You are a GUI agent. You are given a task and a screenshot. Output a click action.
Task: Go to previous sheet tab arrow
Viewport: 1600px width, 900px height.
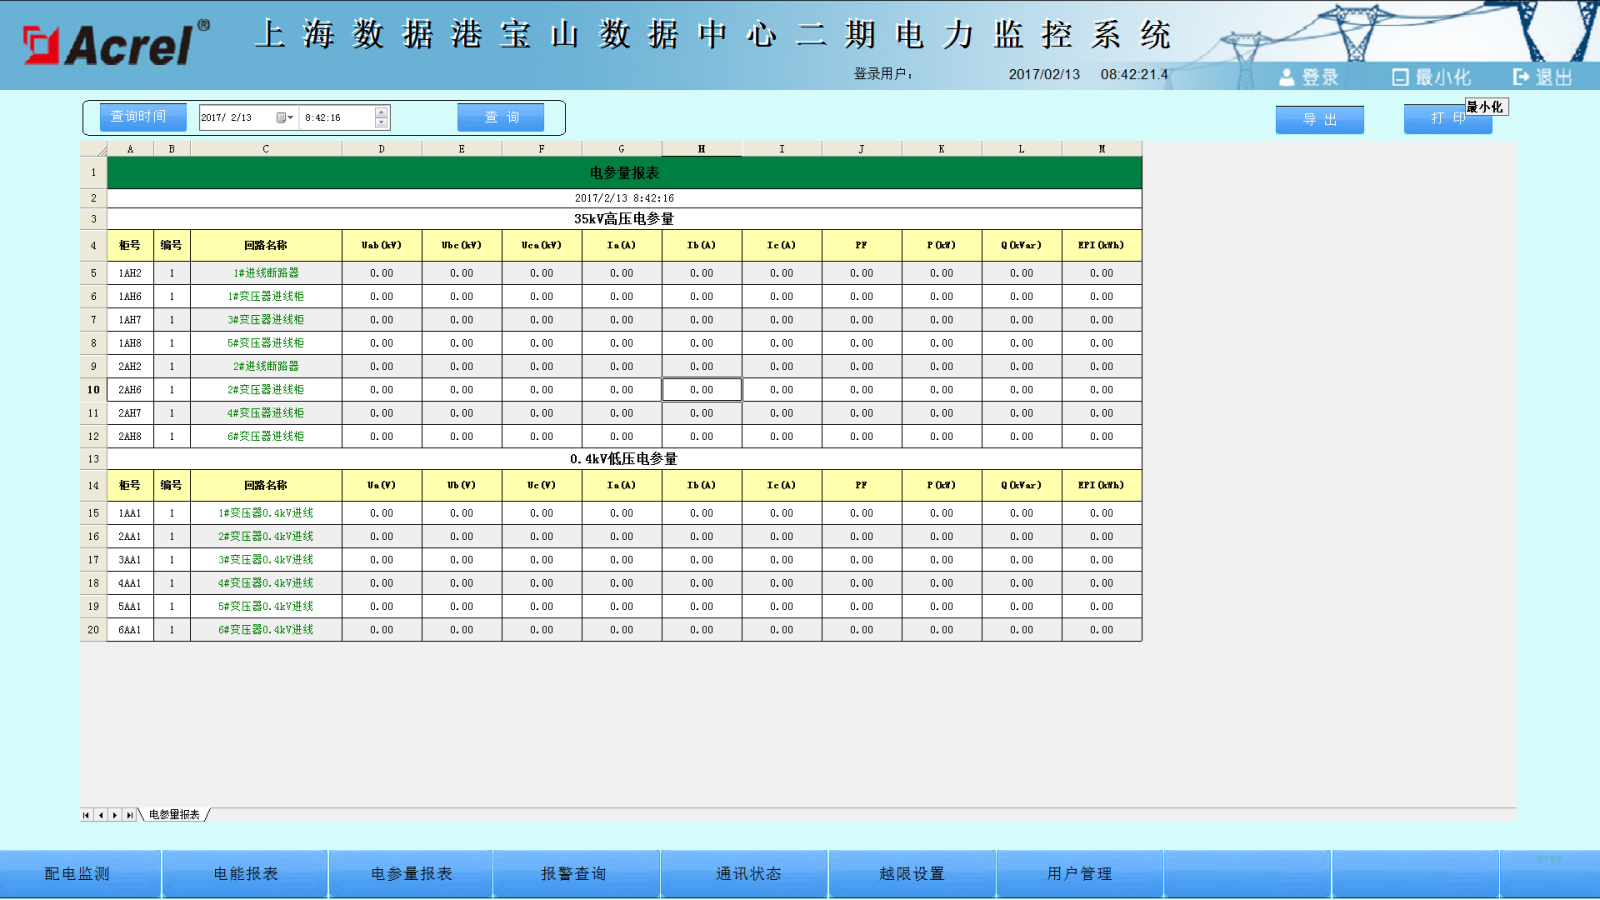tap(100, 815)
